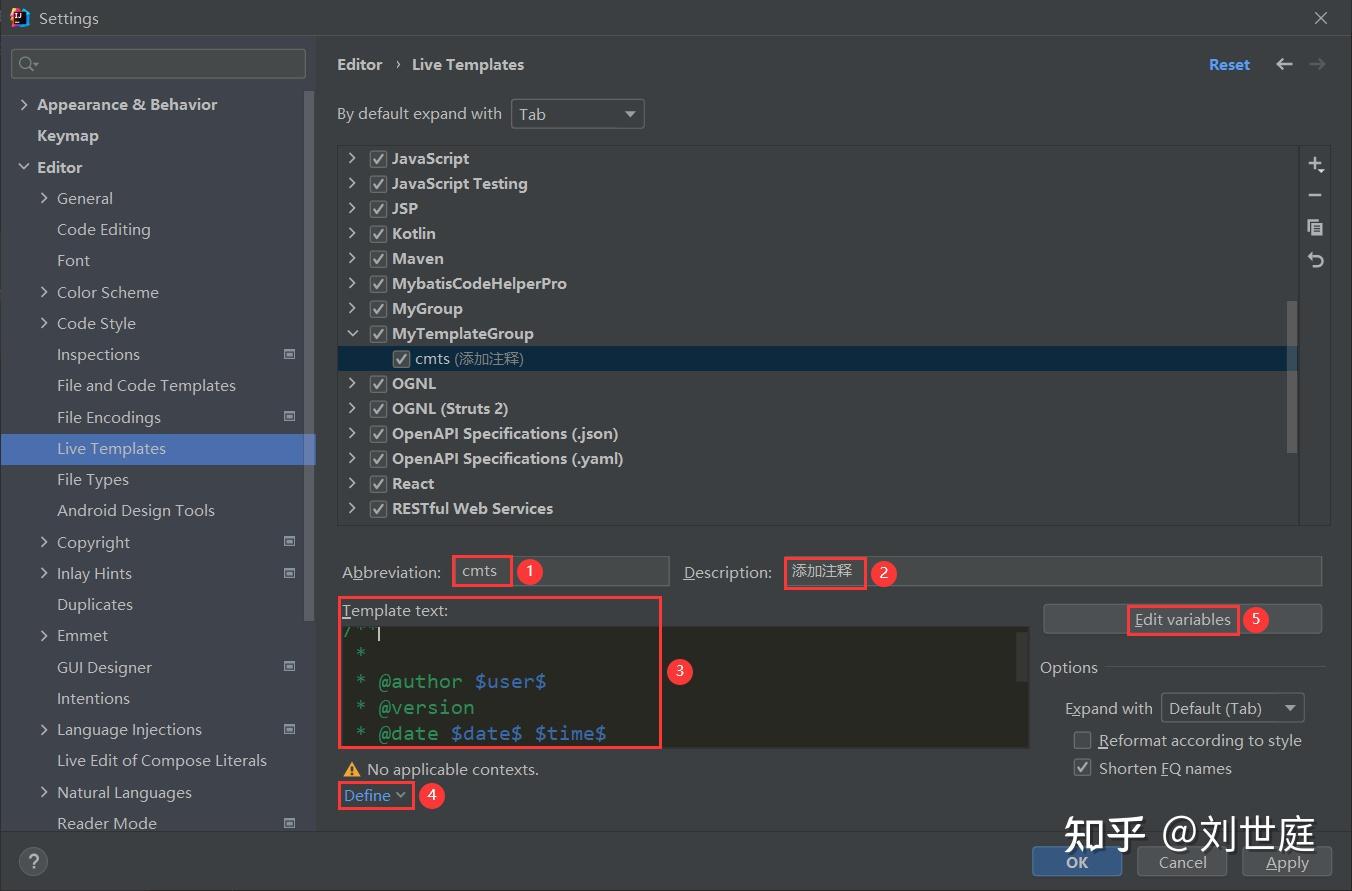Screen dimensions: 1352x891
Task: Open the Expand with Default (Tab) dropdown
Action: pos(1232,708)
